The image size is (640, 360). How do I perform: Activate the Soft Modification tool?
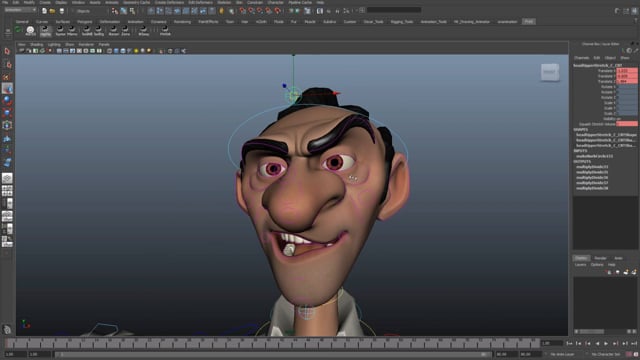[7, 138]
